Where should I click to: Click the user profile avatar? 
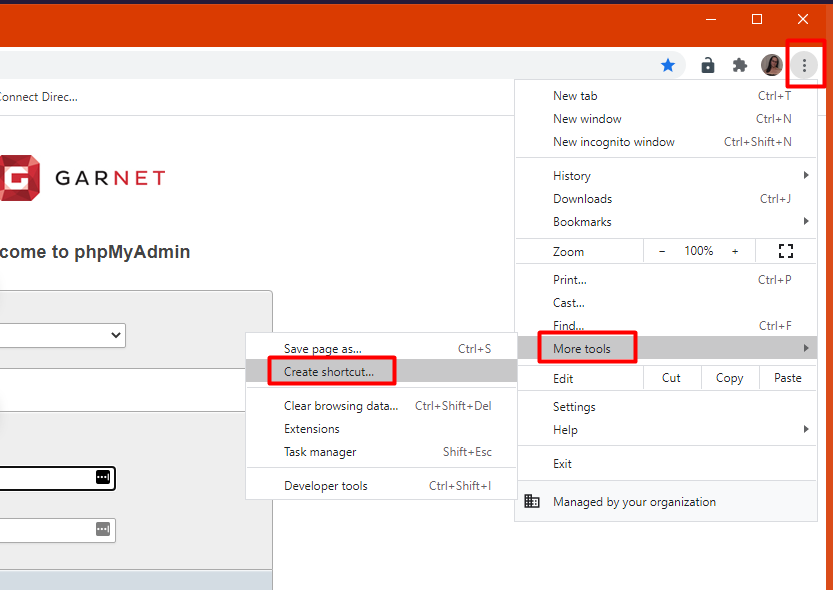point(772,66)
